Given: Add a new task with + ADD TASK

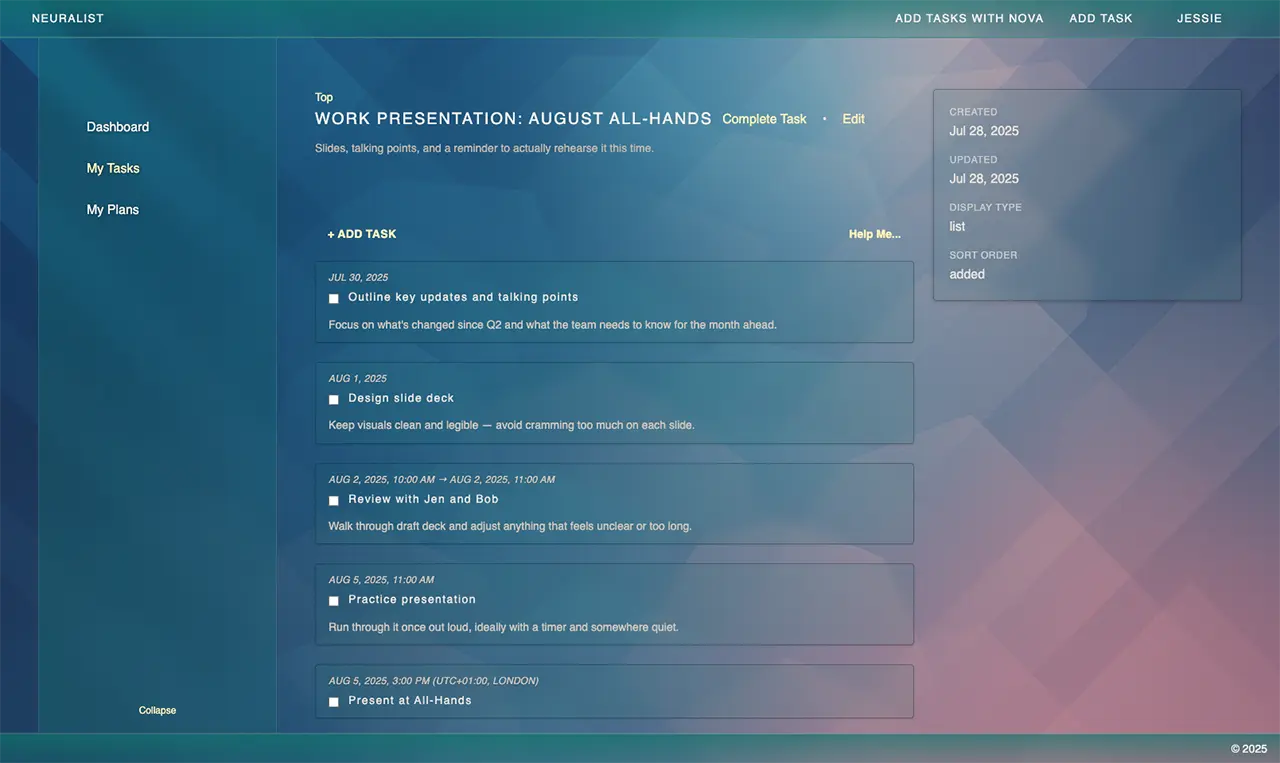Looking at the screenshot, I should (362, 233).
